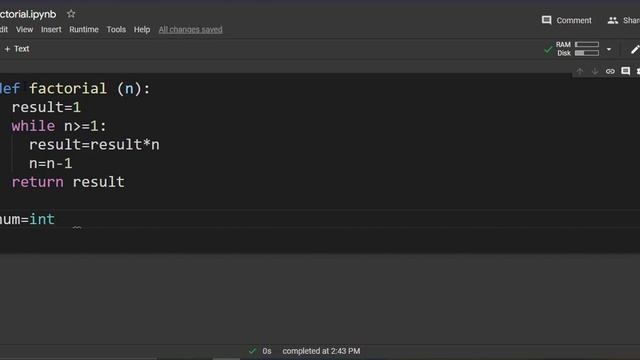The image size is (640, 360).
Task: Click the 'def factorial (n):' code line
Action: 75,88
